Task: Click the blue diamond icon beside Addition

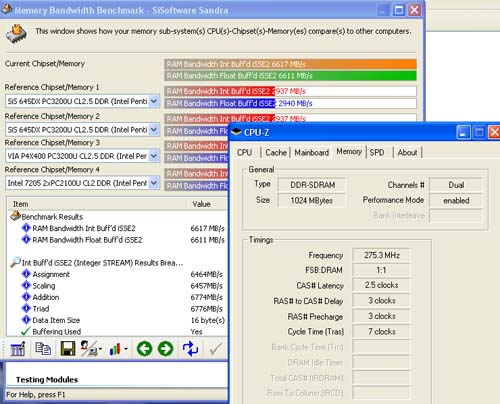Action: coord(26,297)
